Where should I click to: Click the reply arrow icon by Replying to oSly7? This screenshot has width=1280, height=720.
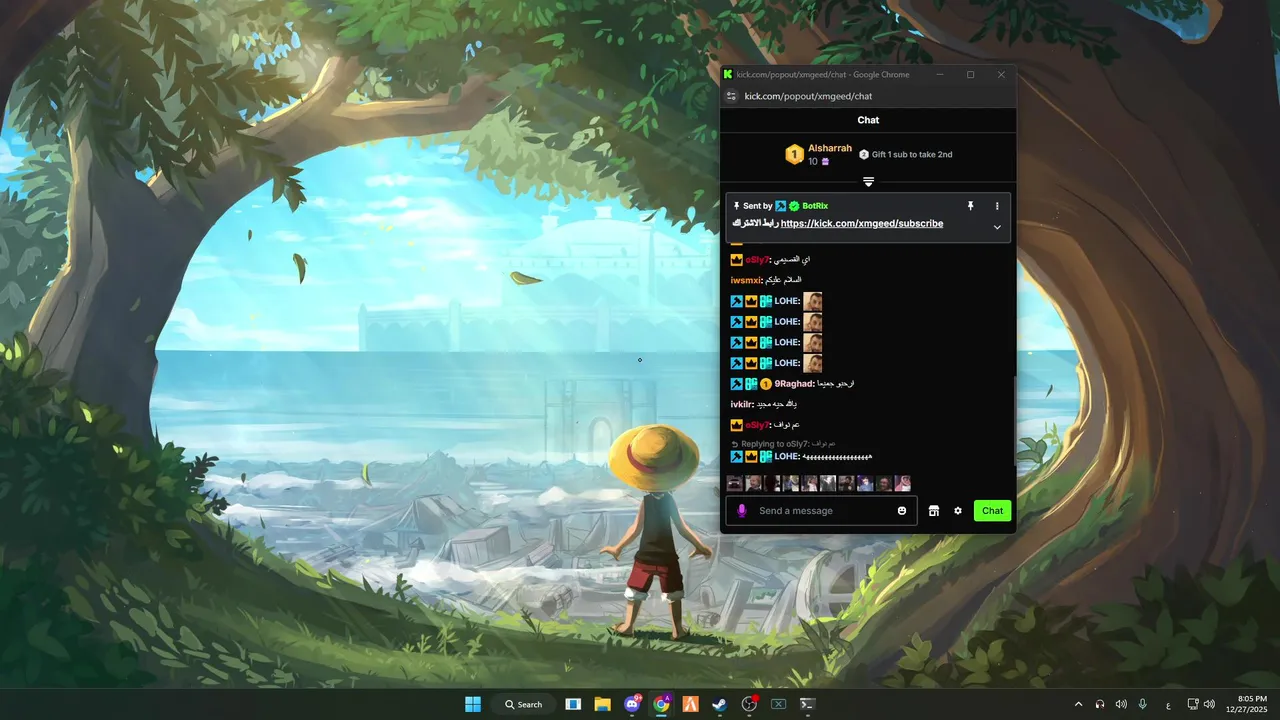[735, 444]
